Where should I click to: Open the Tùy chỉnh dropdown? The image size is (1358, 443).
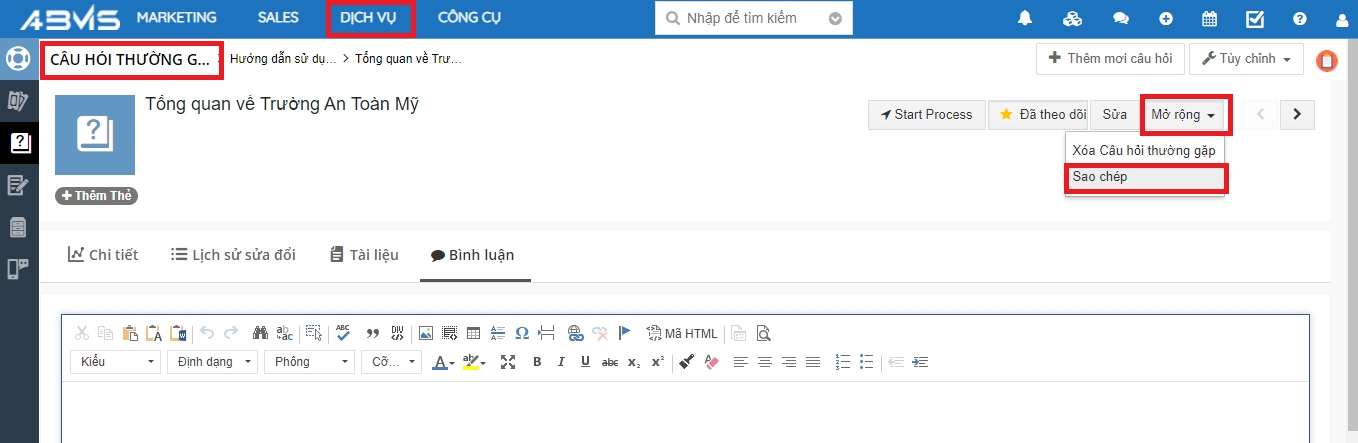pos(1246,59)
